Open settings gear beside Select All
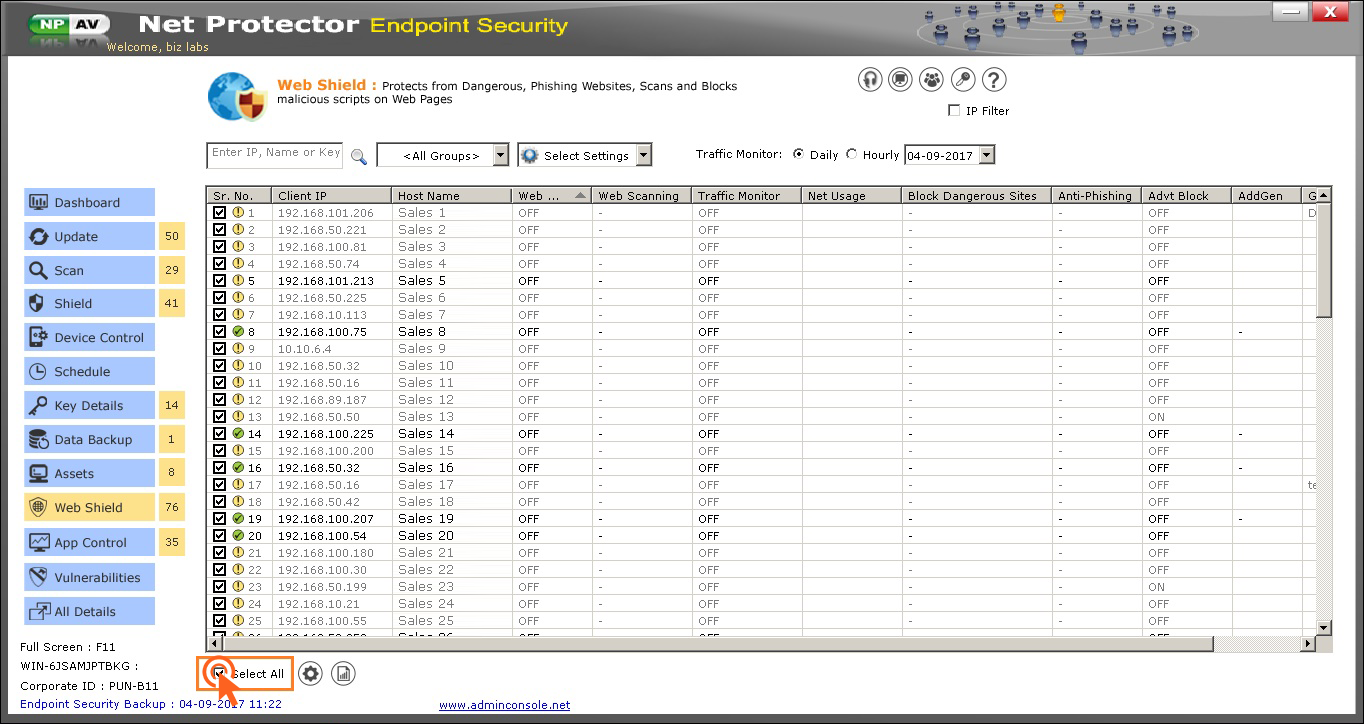This screenshot has height=724, width=1364. [x=311, y=674]
